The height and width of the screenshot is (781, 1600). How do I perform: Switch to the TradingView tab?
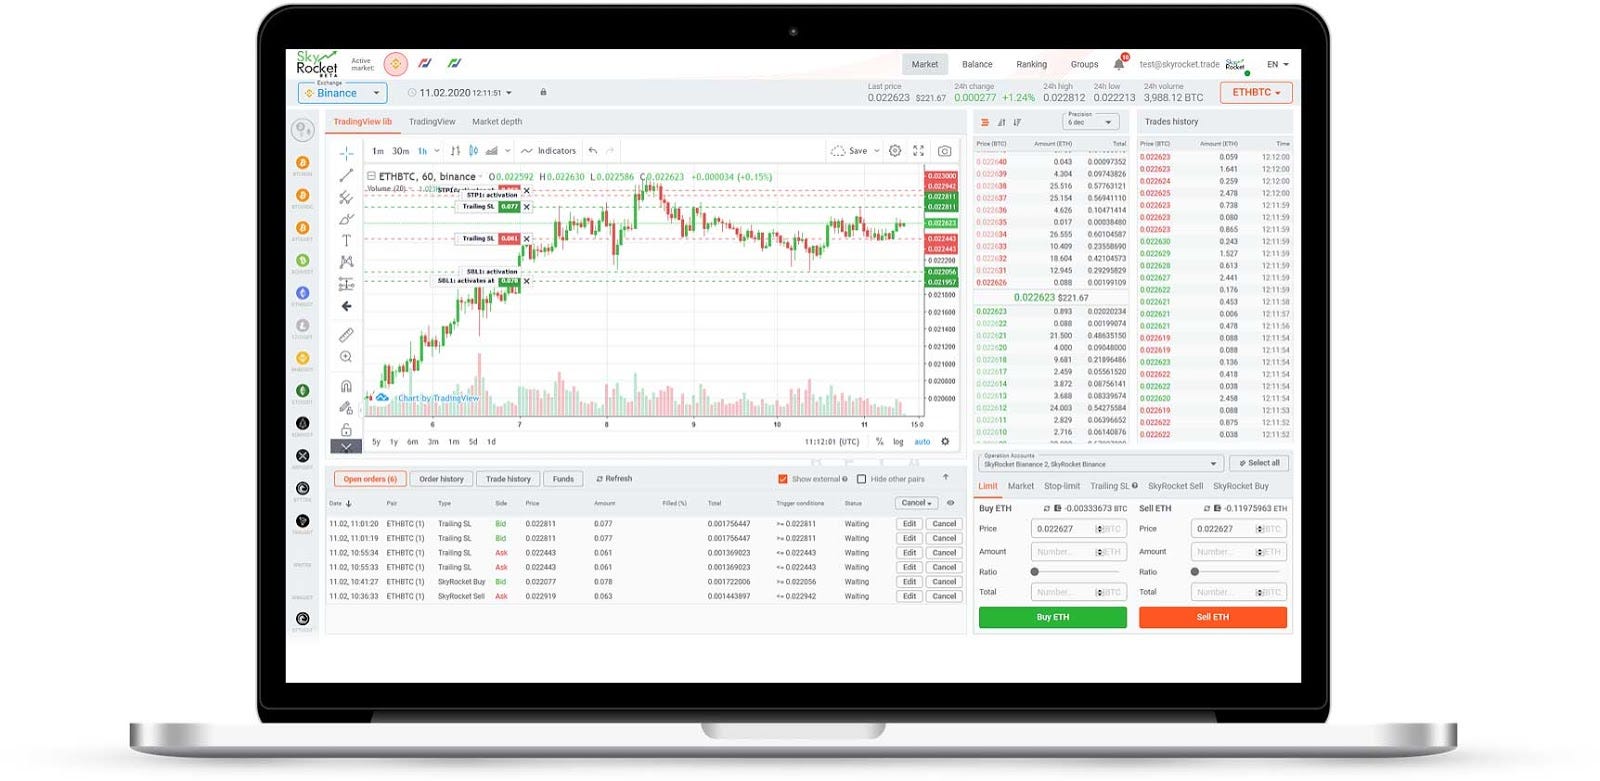[x=432, y=122]
